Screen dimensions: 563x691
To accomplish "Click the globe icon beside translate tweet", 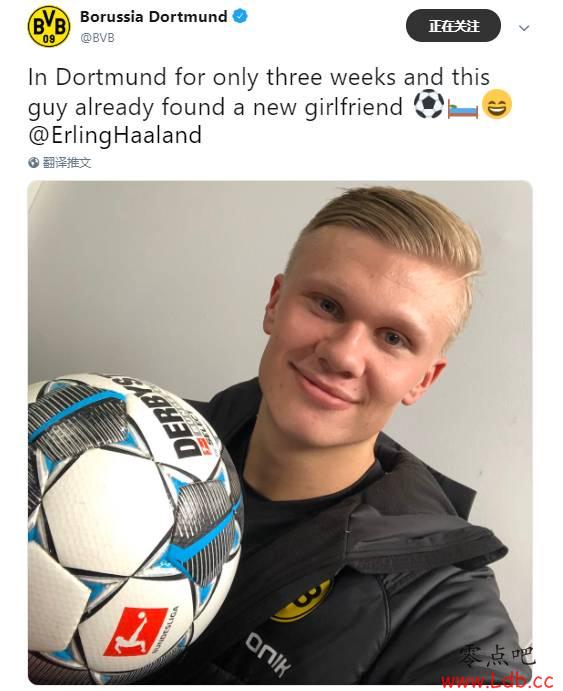I will pyautogui.click(x=33, y=163).
